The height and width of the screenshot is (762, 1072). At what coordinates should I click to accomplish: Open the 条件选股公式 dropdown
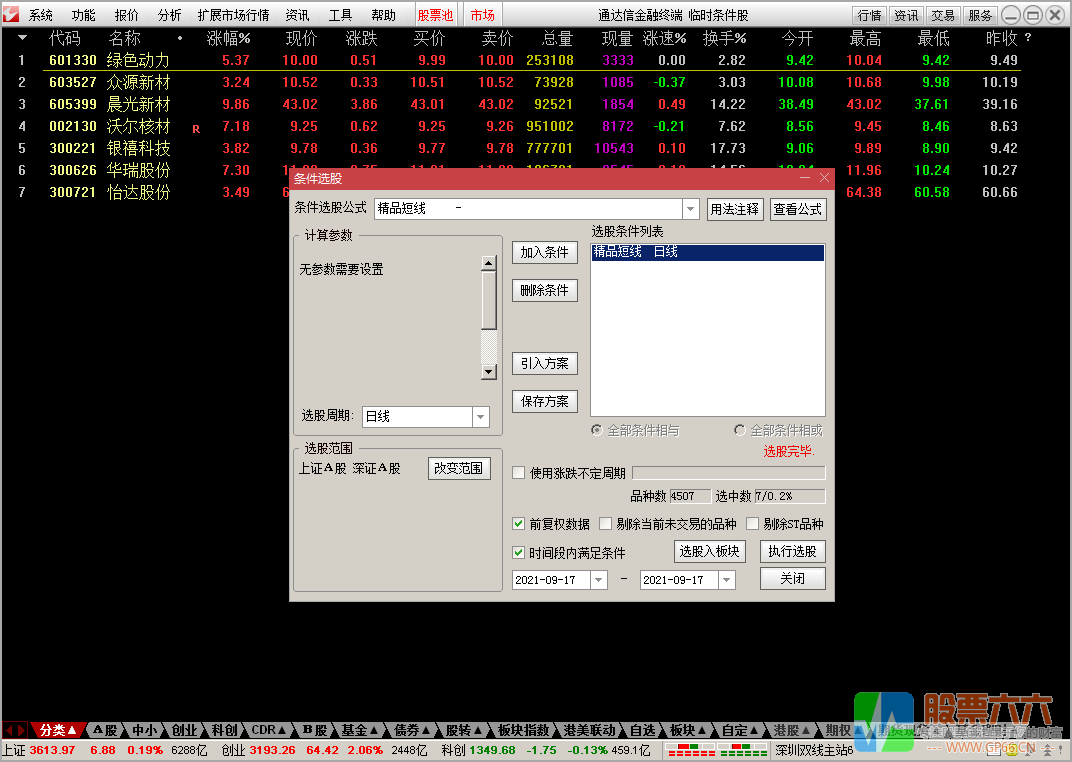click(691, 208)
